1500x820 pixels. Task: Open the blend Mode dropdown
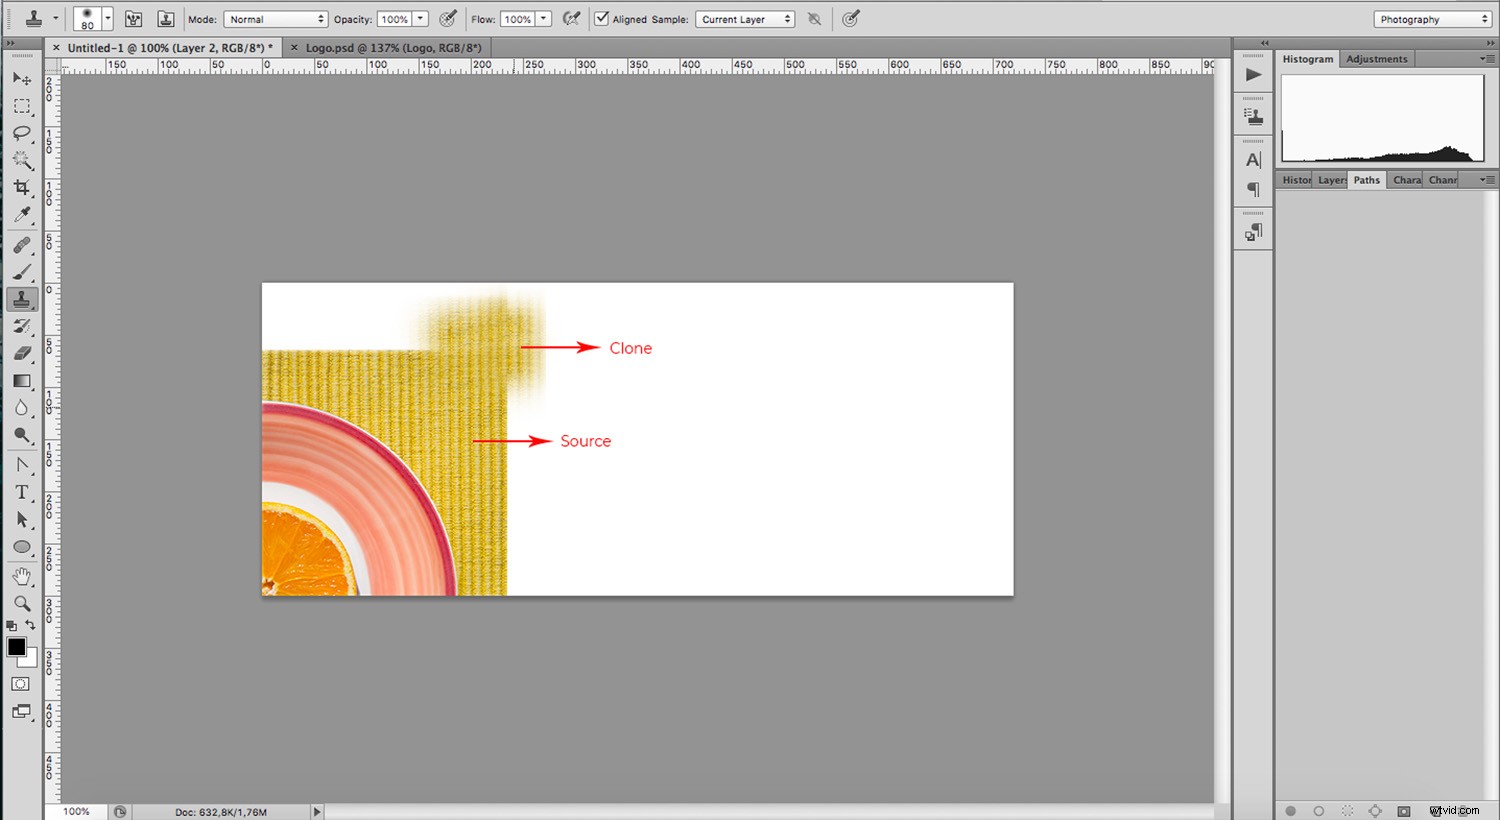pyautogui.click(x=276, y=18)
